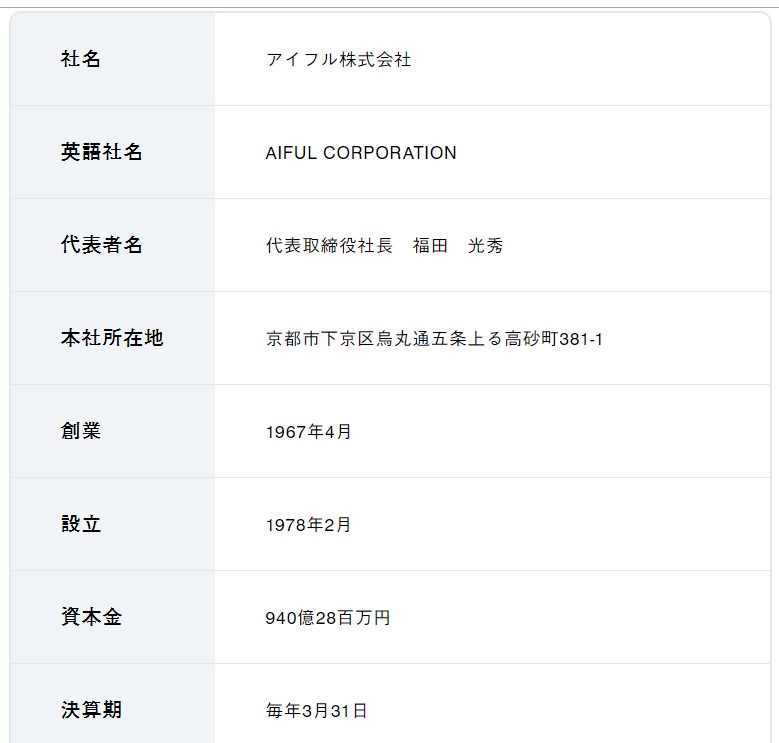Select 代表取締役社長 福田 光秀 text

pos(385,245)
